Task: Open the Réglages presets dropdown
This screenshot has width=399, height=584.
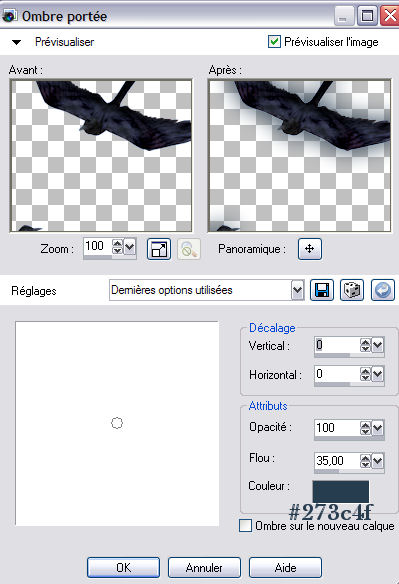Action: click(297, 290)
